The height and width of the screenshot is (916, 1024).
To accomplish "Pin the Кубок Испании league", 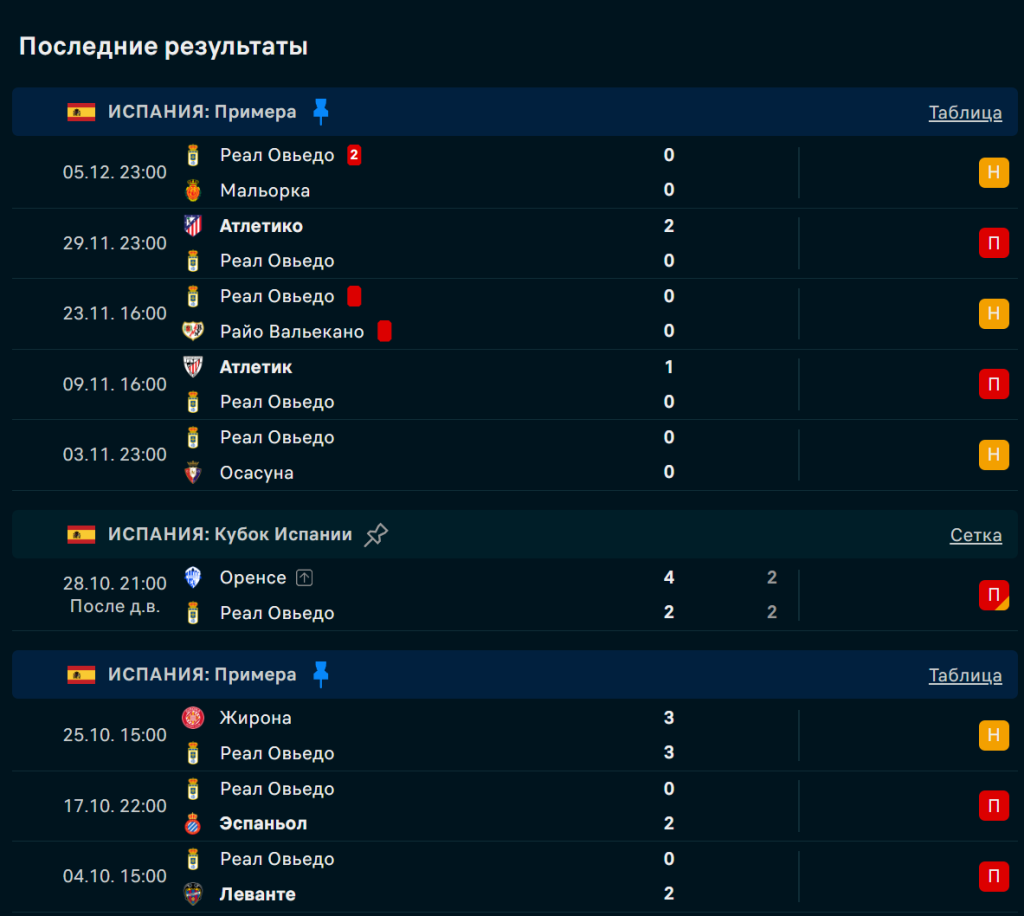I will tap(375, 535).
